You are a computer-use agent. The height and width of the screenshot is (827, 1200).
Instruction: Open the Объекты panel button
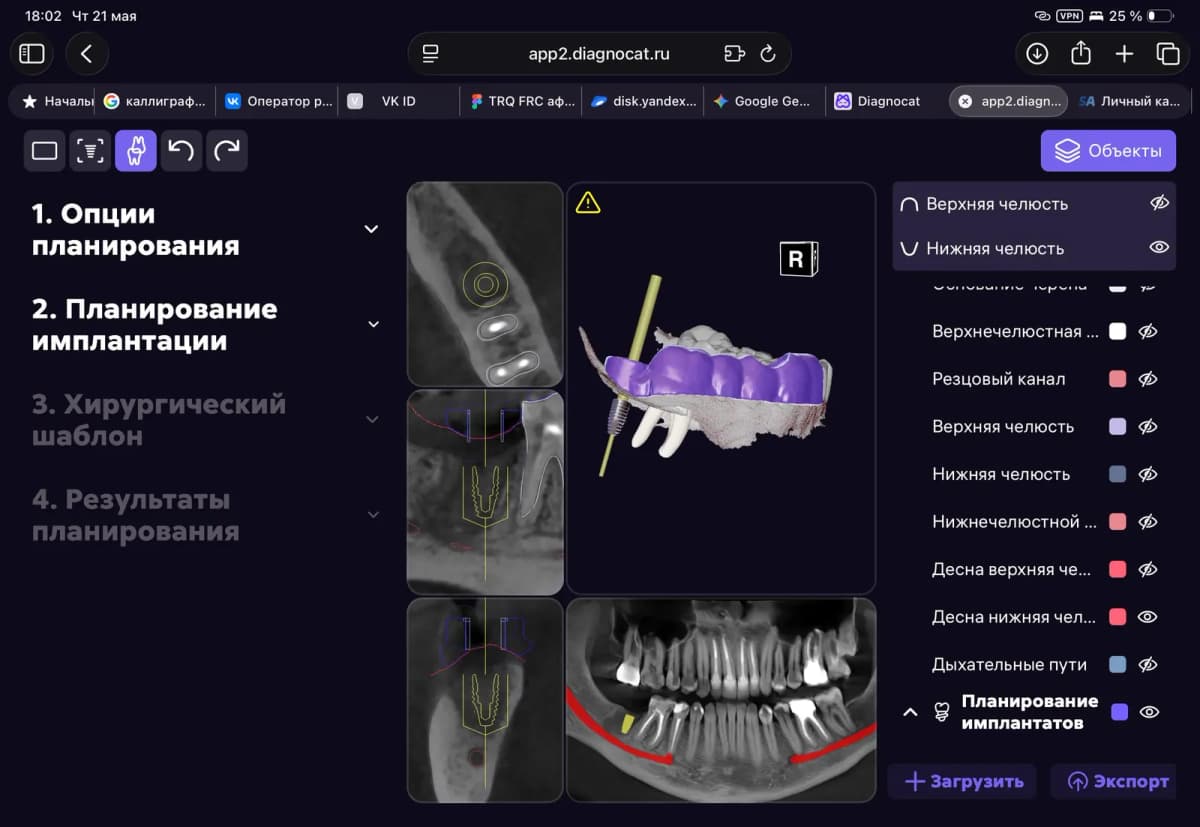pyautogui.click(x=1108, y=151)
